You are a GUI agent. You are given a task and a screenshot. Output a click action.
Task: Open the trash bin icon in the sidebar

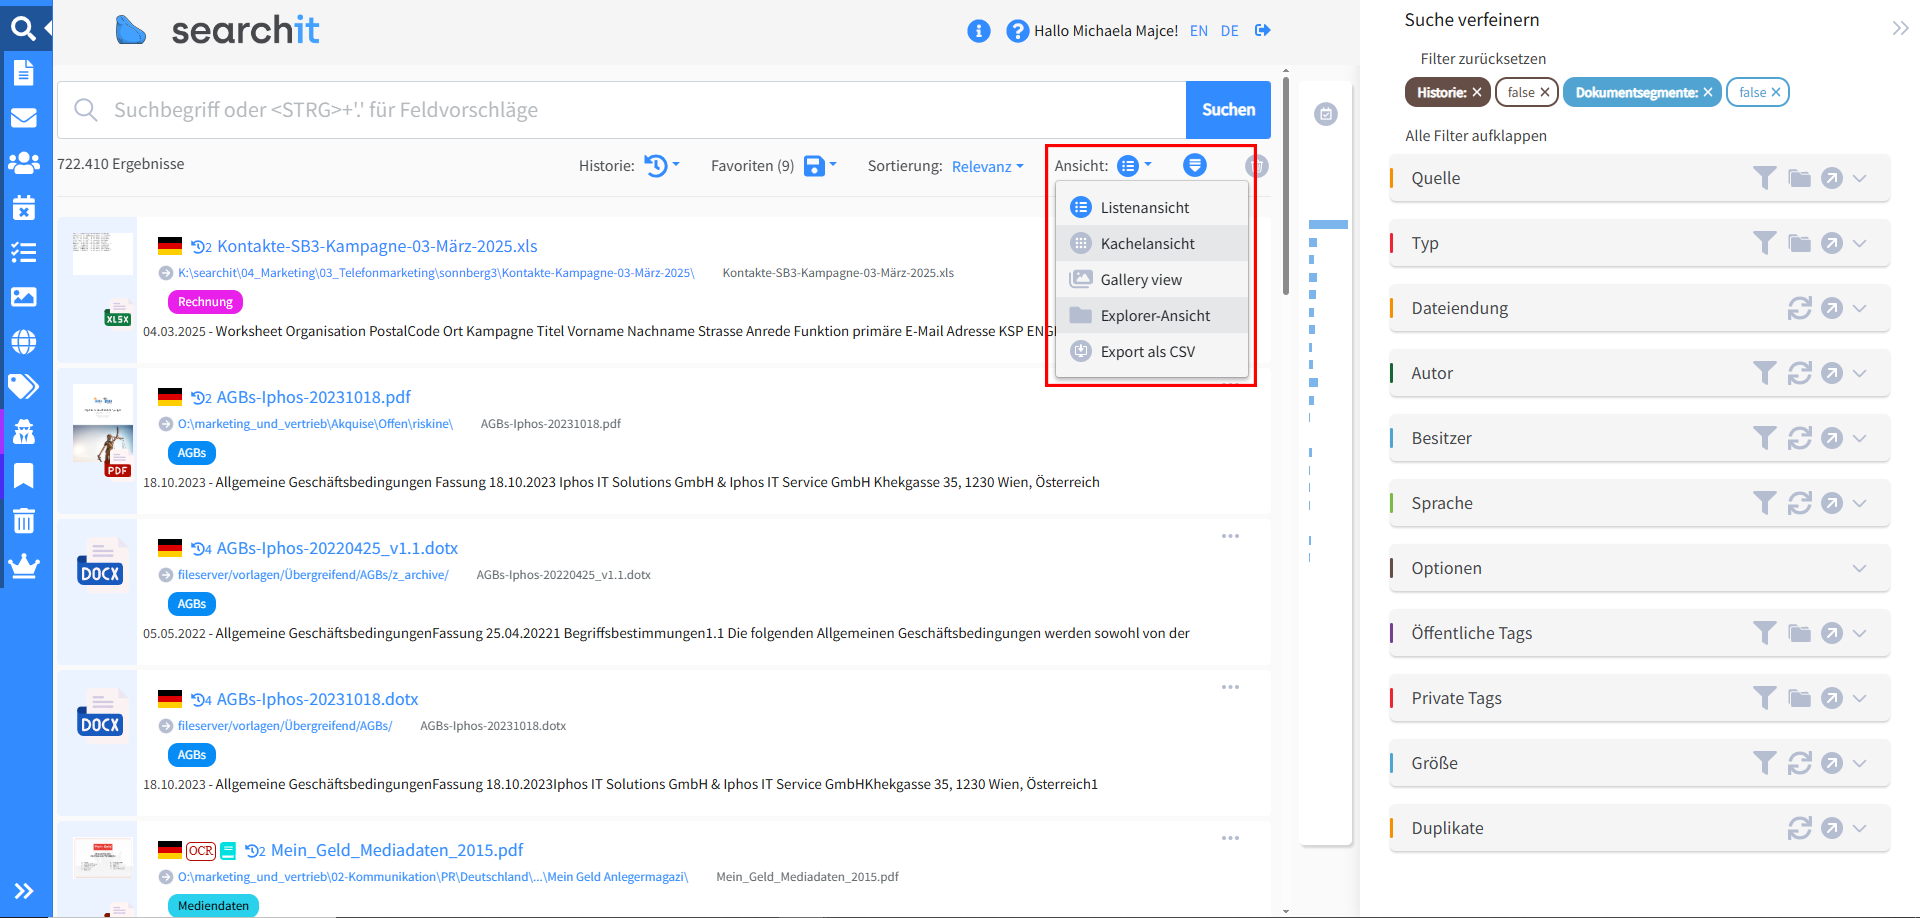click(23, 521)
